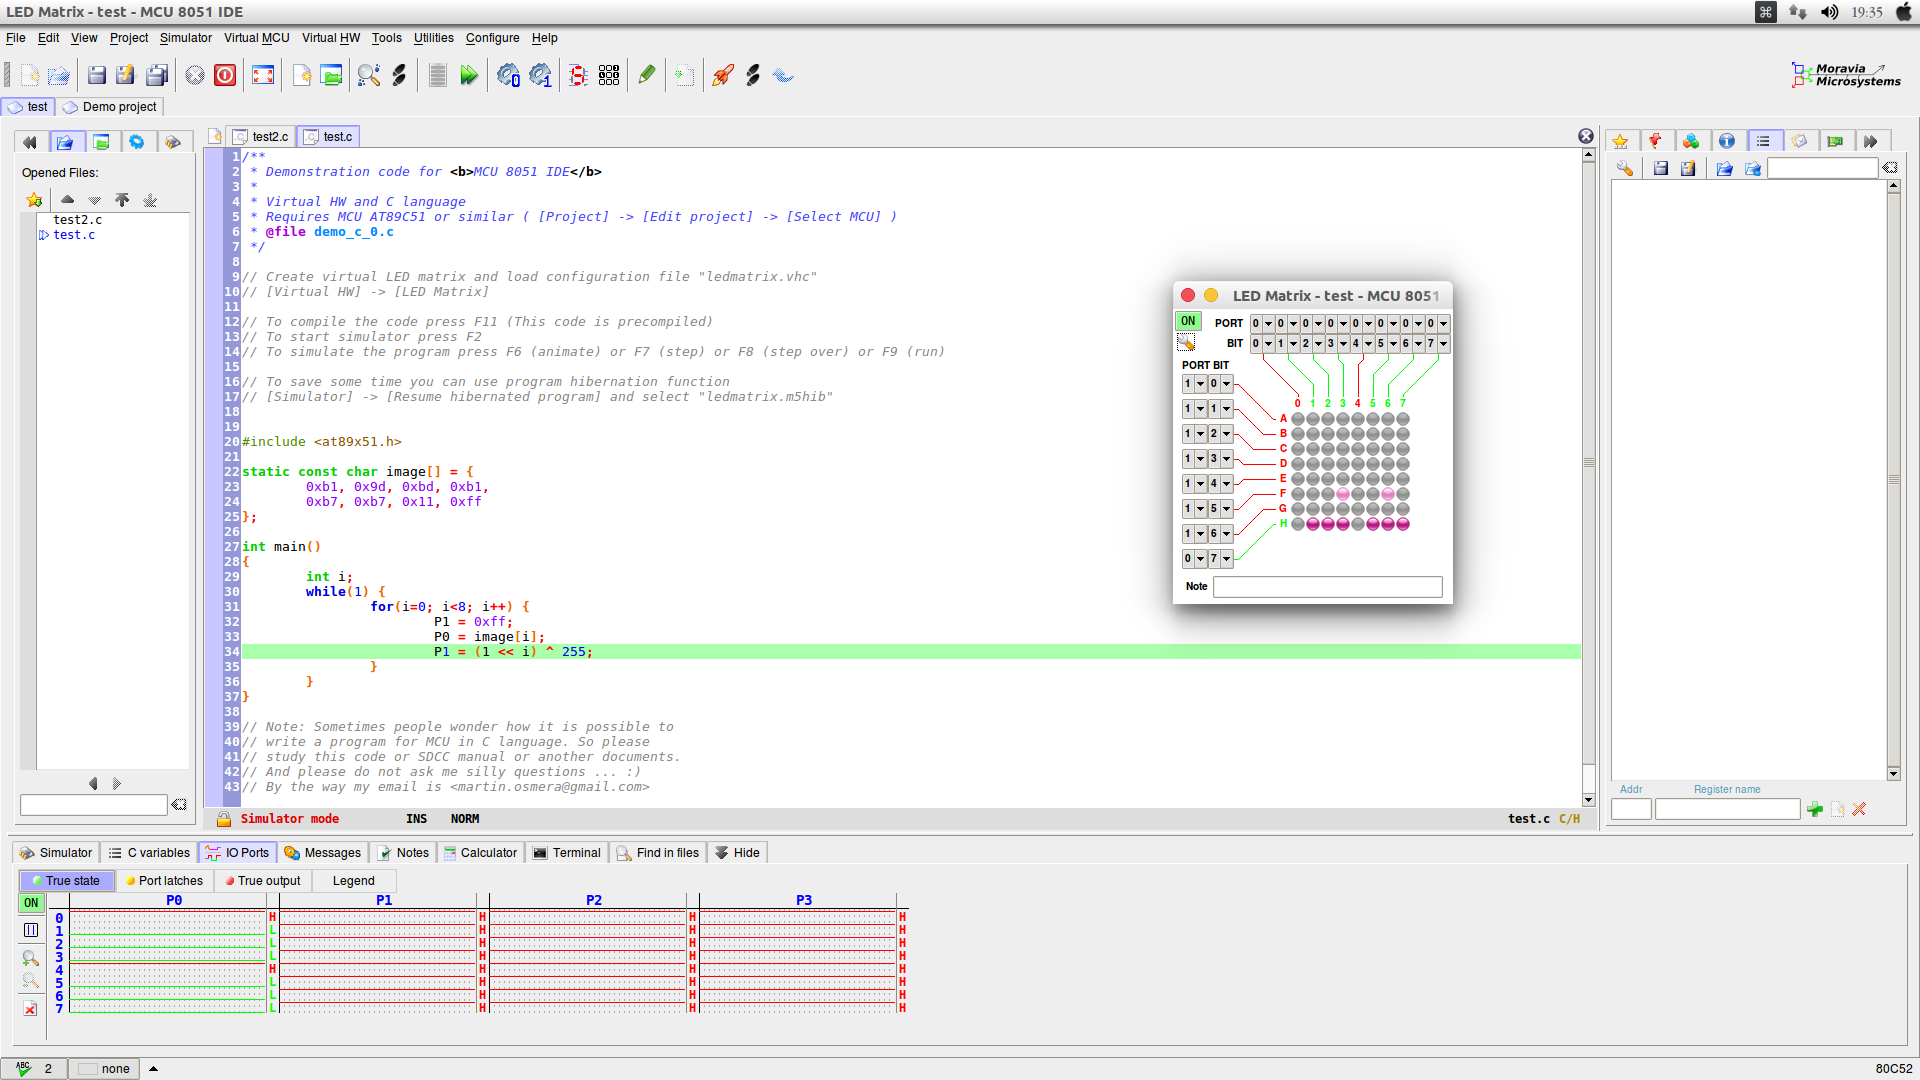This screenshot has height=1080, width=1920.
Task: Click the green plus add register icon
Action: pyautogui.click(x=1815, y=809)
